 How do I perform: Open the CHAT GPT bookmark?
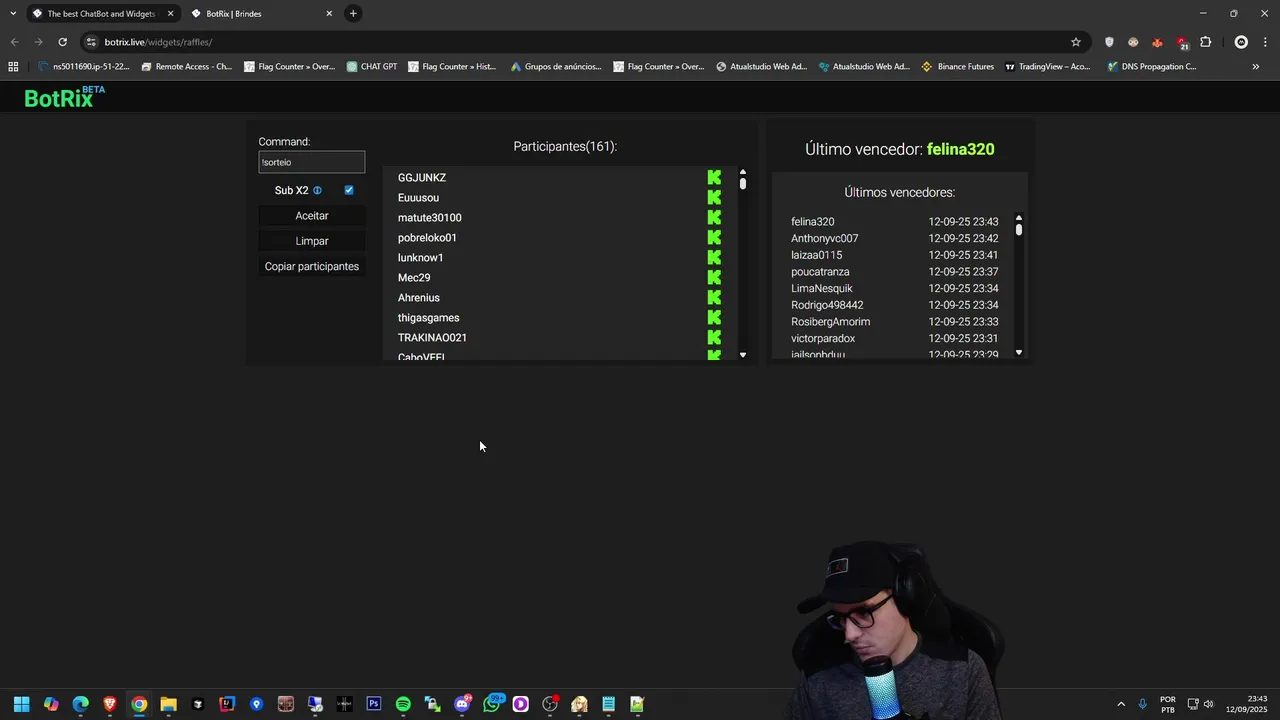coord(372,67)
